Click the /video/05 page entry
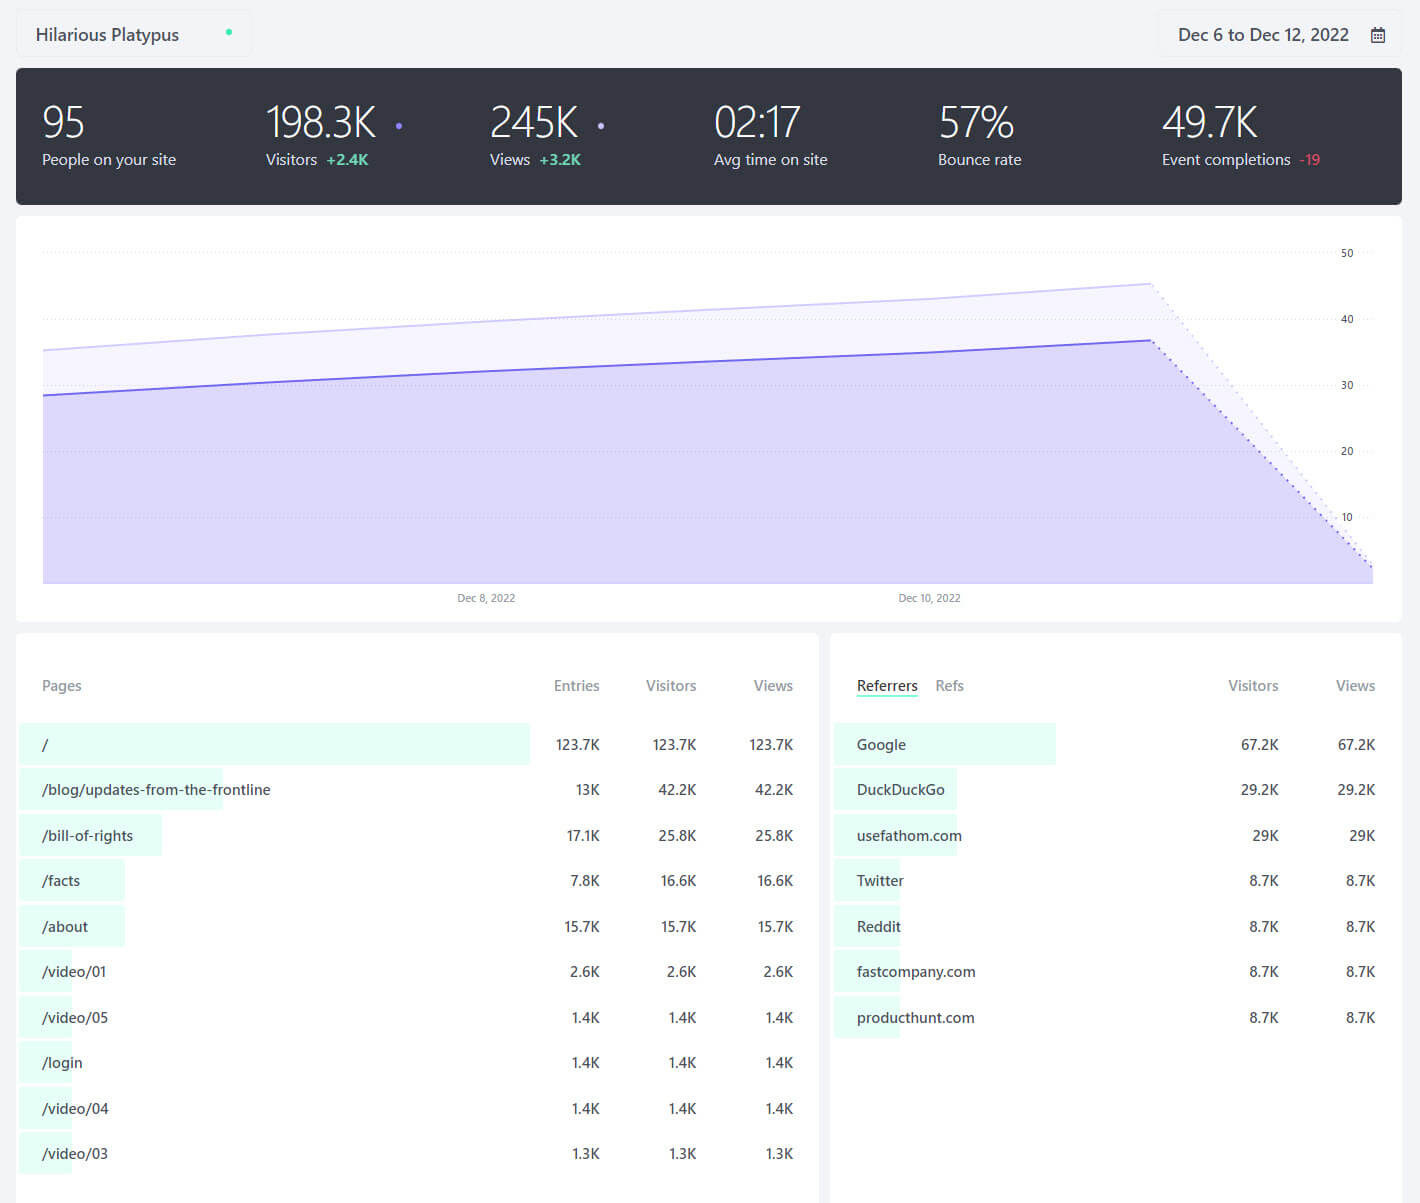 pos(418,1017)
